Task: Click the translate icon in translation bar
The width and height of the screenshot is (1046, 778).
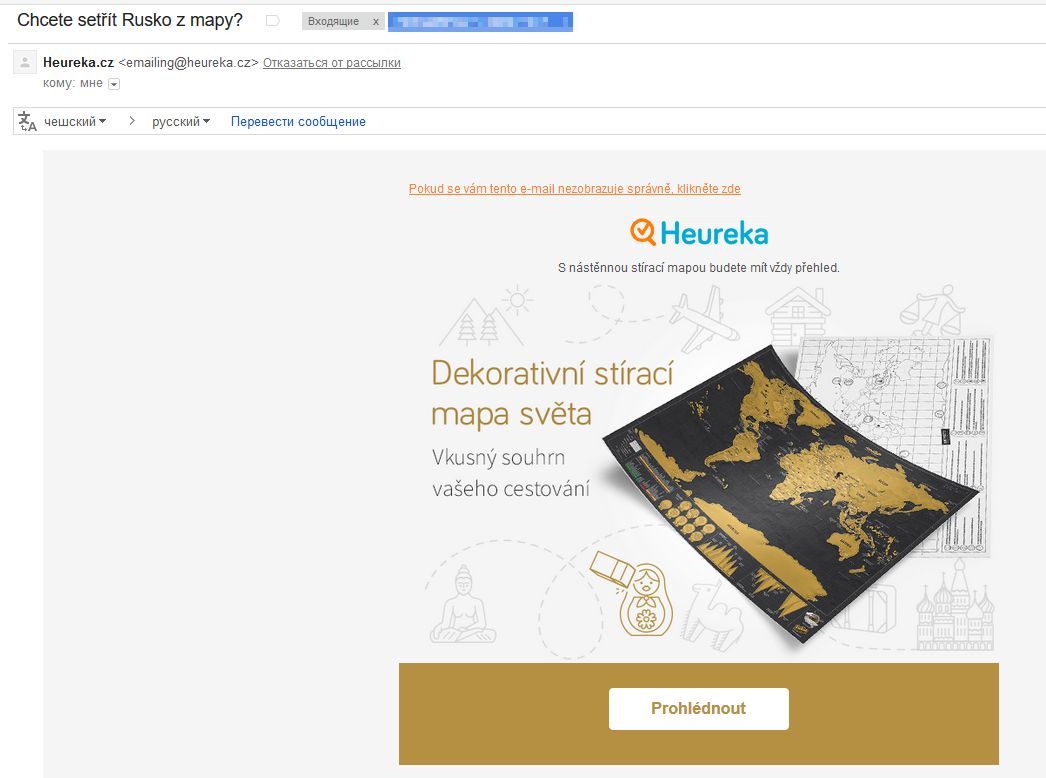Action: (x=27, y=121)
